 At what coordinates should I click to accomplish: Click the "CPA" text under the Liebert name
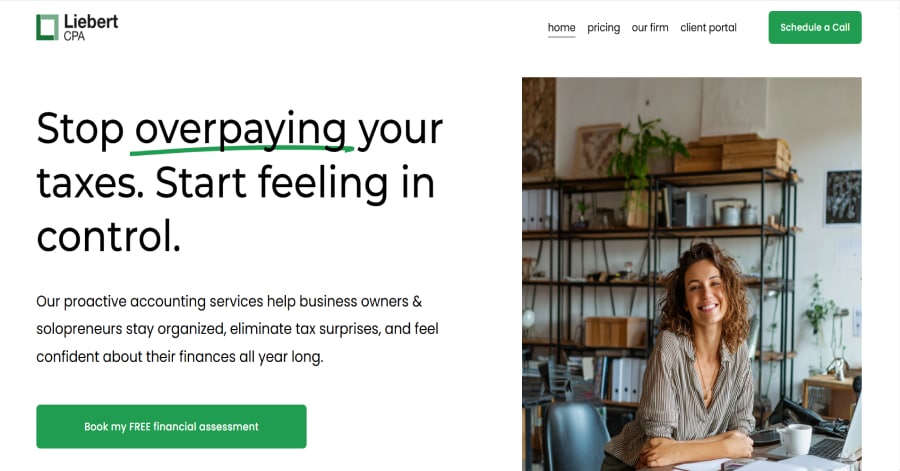pos(74,36)
